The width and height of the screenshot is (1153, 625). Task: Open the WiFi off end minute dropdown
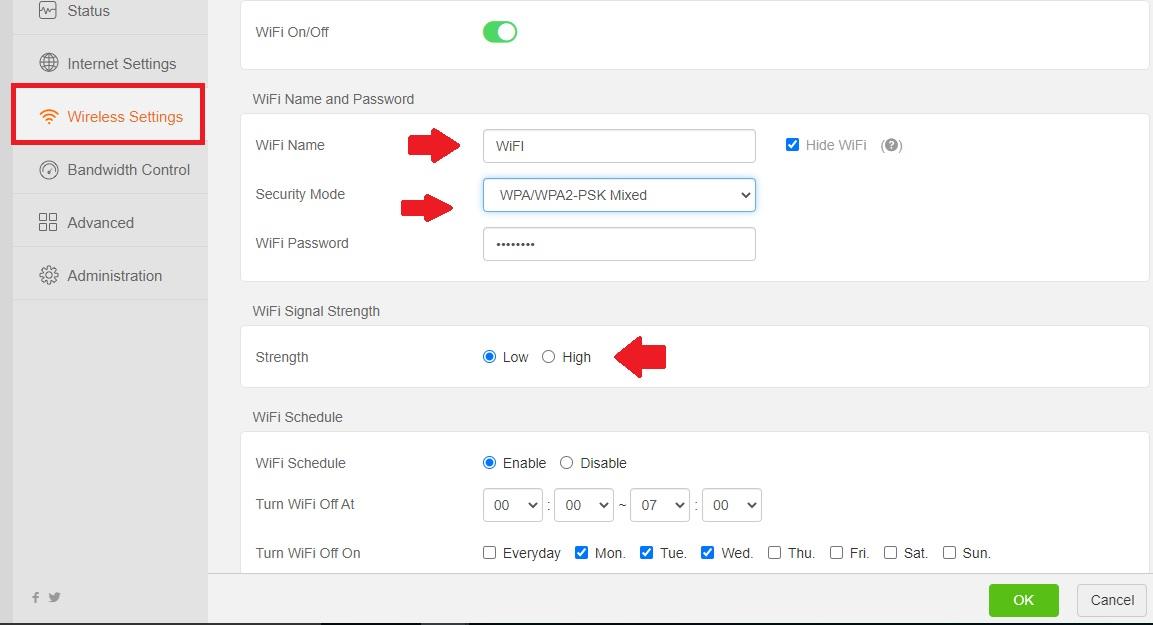click(x=732, y=505)
